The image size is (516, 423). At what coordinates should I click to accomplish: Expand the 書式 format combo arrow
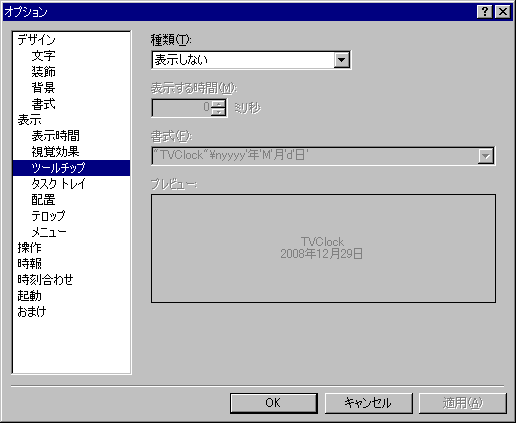pyautogui.click(x=486, y=156)
